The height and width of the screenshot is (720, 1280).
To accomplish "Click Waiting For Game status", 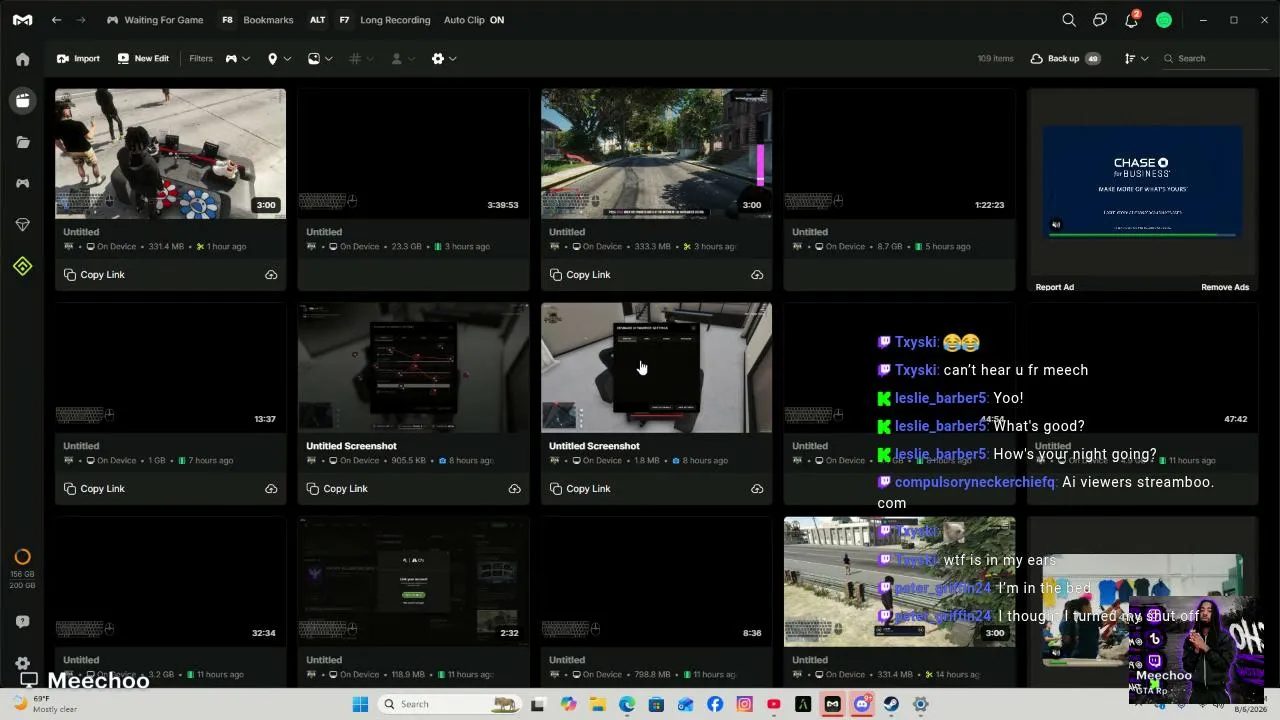I will (155, 20).
